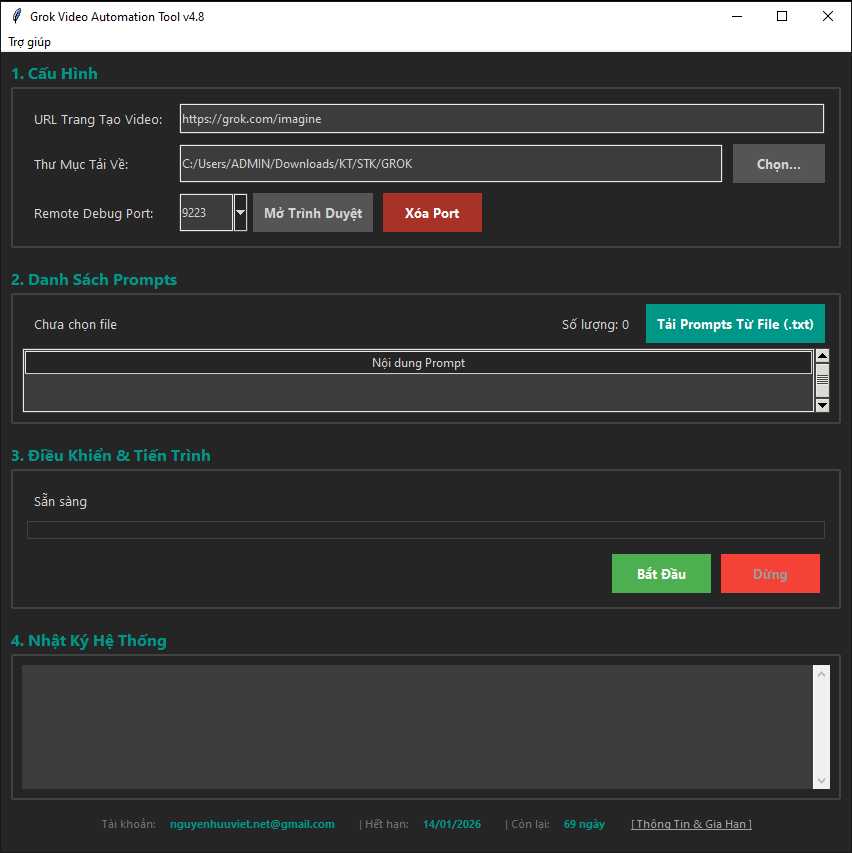Click the expiry date 14/01/2026
Viewport: 852px width, 853px height.
(452, 824)
